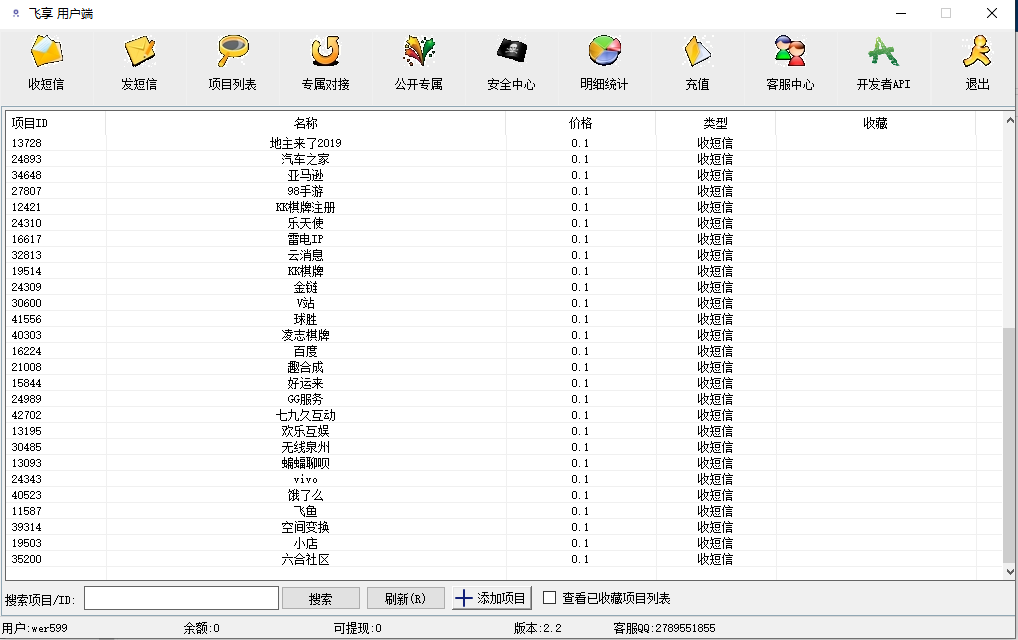Select the row GG服务
This screenshot has width=1018, height=640.
pos(503,399)
